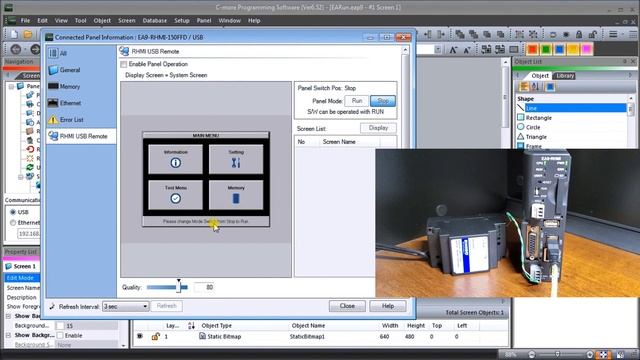This screenshot has height=360, width=640.
Task: Switch to Library tab in Object List
Action: [565, 76]
